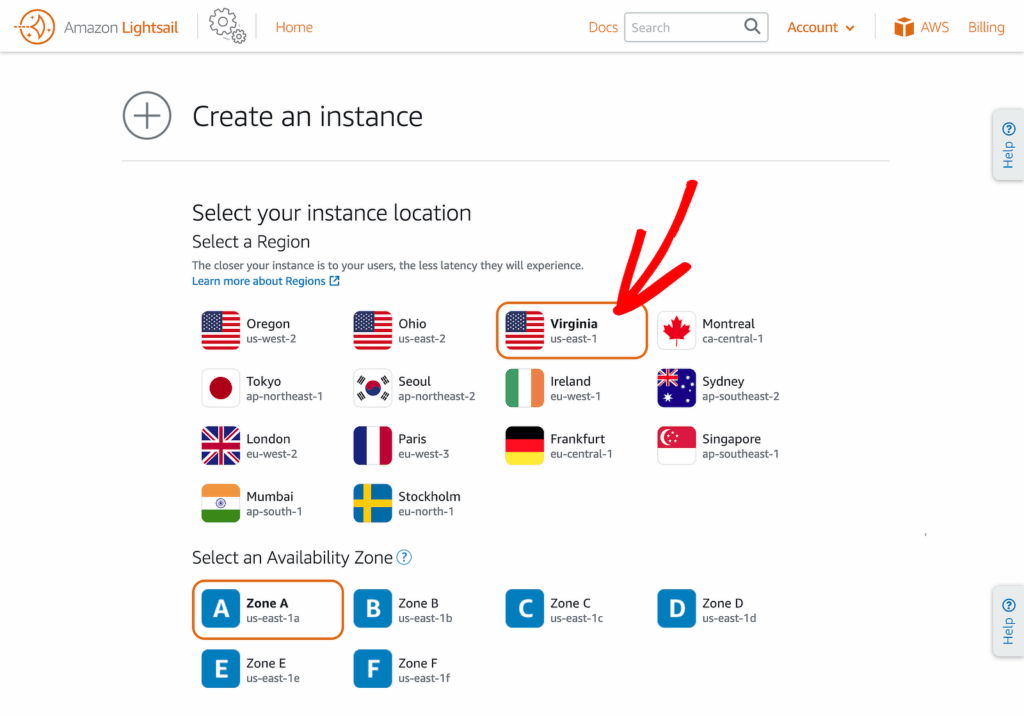Image resolution: width=1024 pixels, height=716 pixels.
Task: Open the upper Help side tab
Action: pos(1008,145)
